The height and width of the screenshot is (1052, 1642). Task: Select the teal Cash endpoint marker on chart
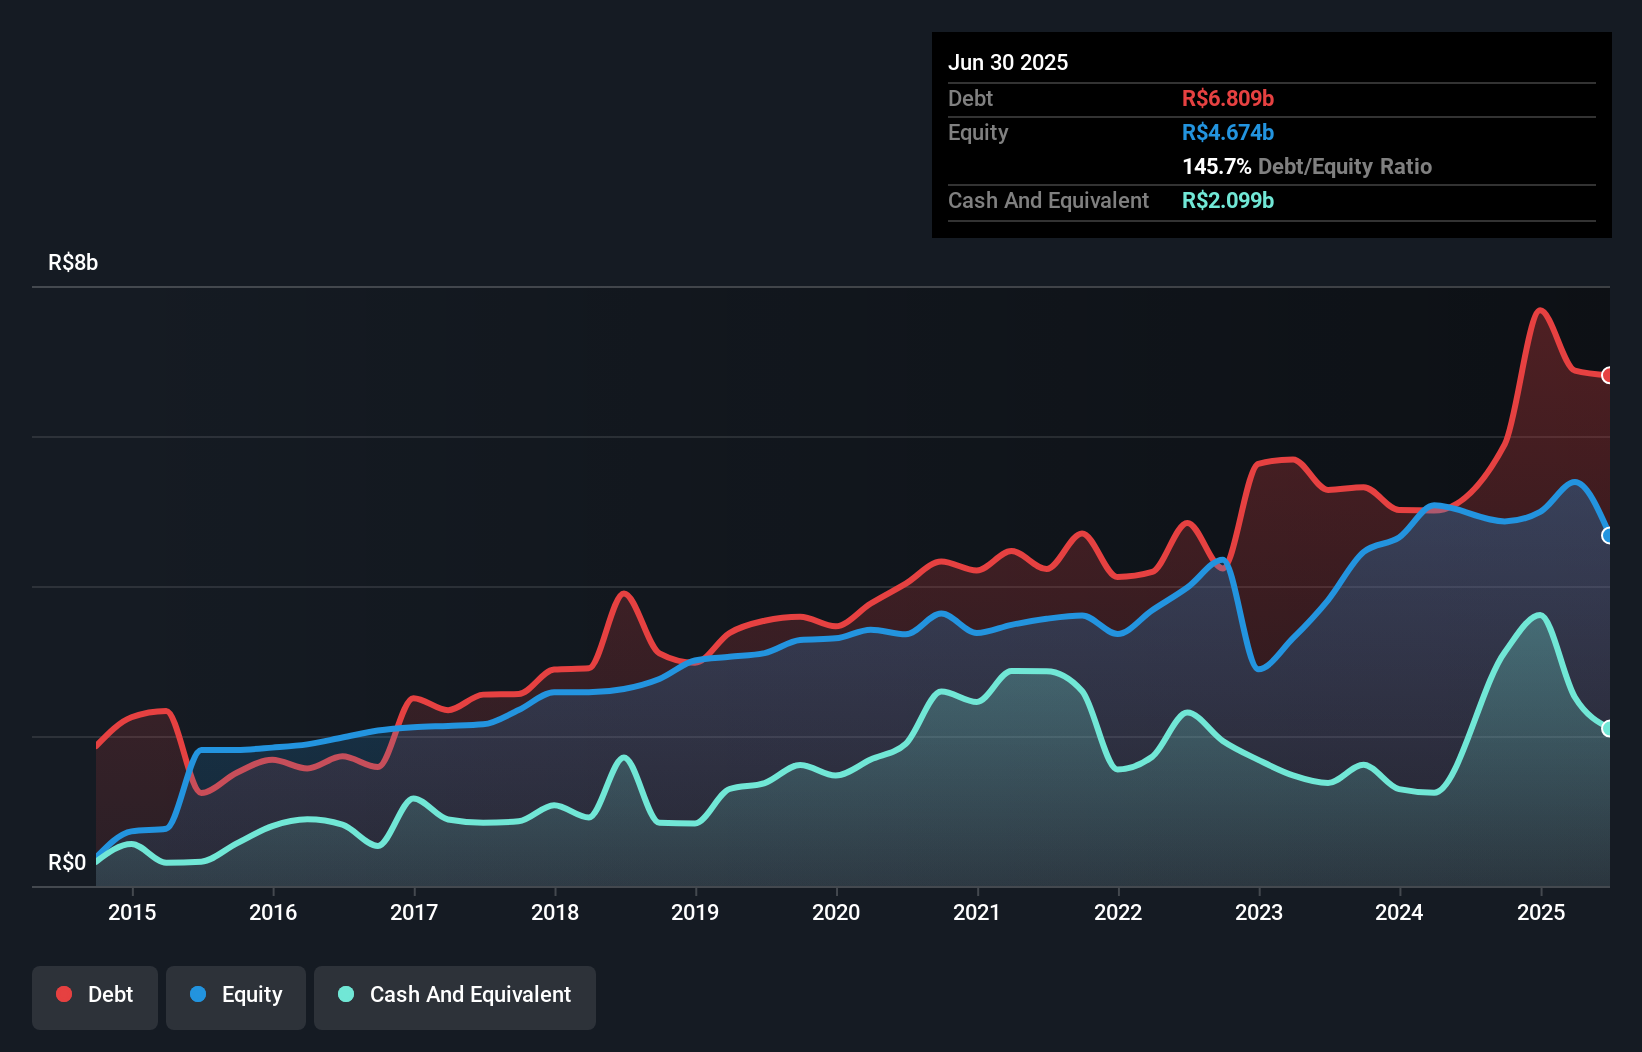coord(1607,728)
